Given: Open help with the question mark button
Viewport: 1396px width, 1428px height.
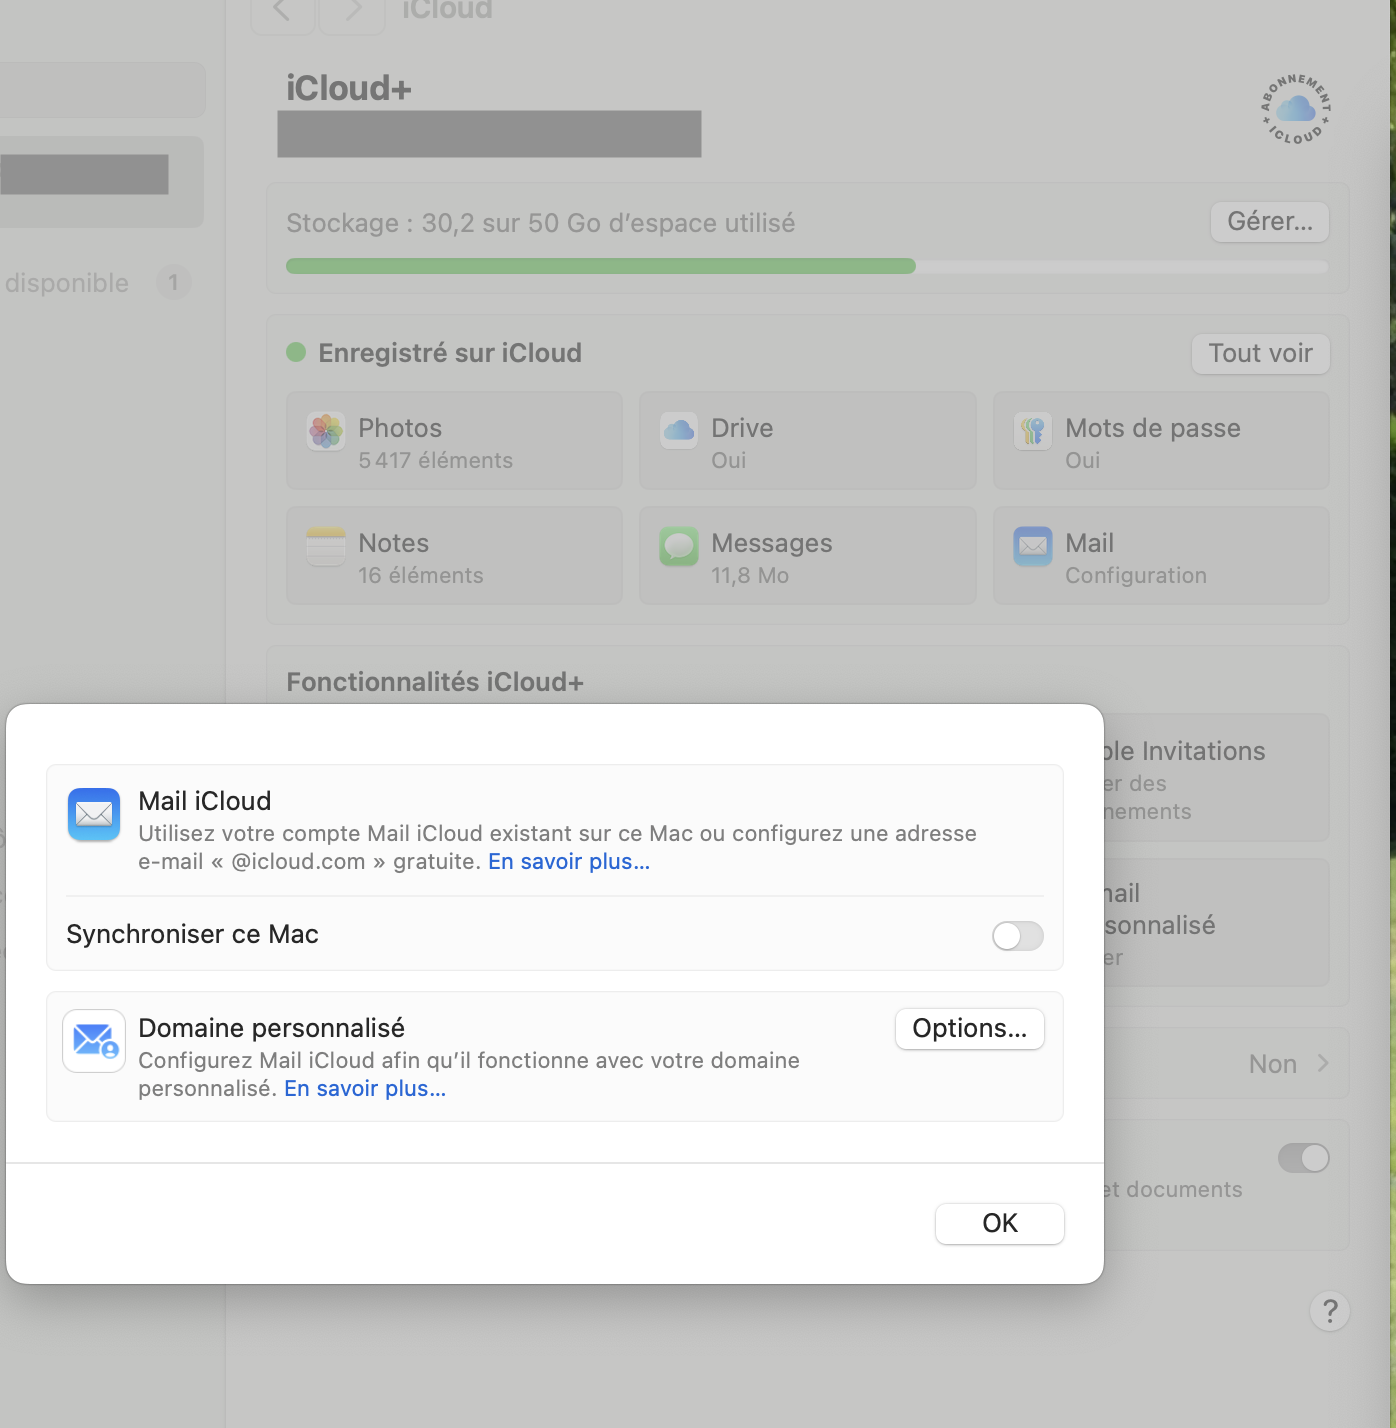Looking at the screenshot, I should pos(1330,1310).
